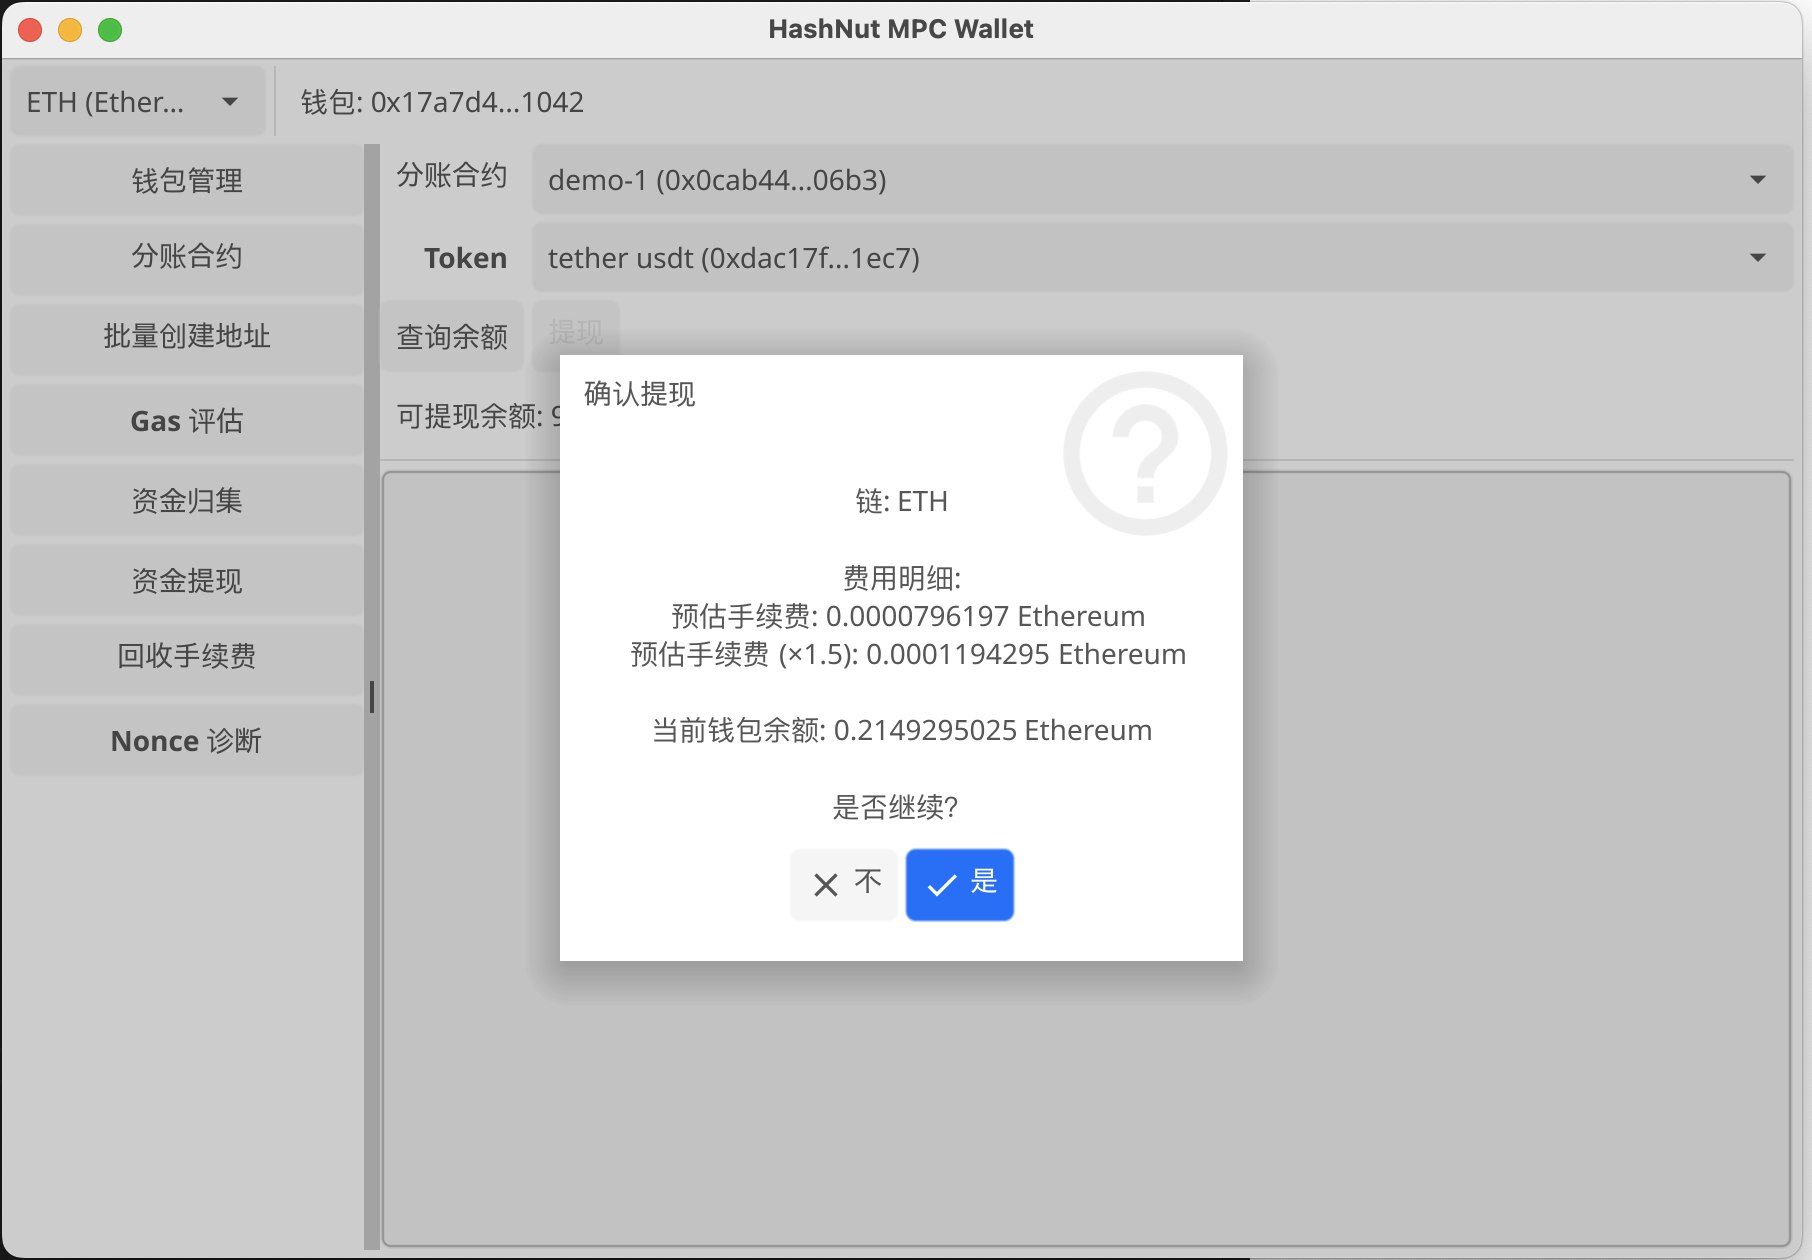Expand the 分账合约 demo-1 dropdown
The height and width of the screenshot is (1260, 1812).
[x=1162, y=180]
